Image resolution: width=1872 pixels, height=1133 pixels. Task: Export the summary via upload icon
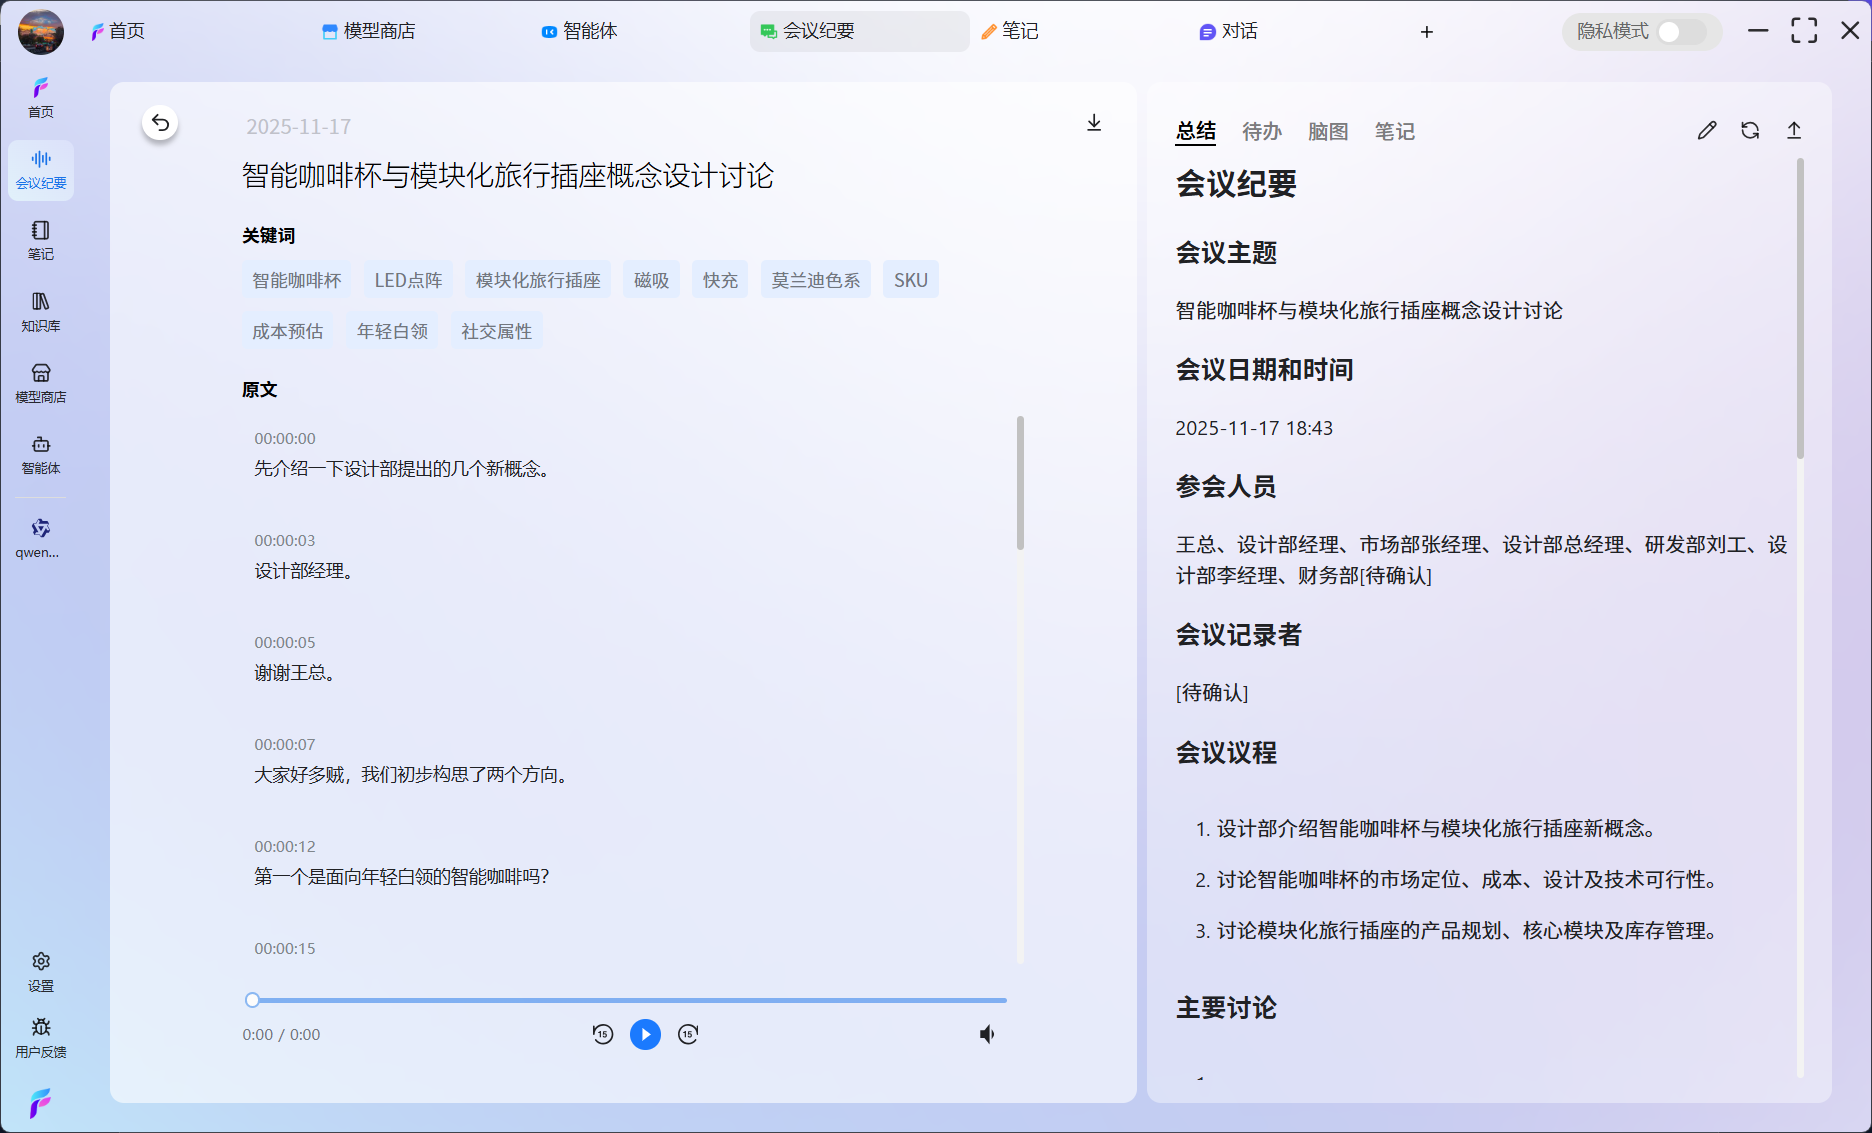tap(1795, 130)
